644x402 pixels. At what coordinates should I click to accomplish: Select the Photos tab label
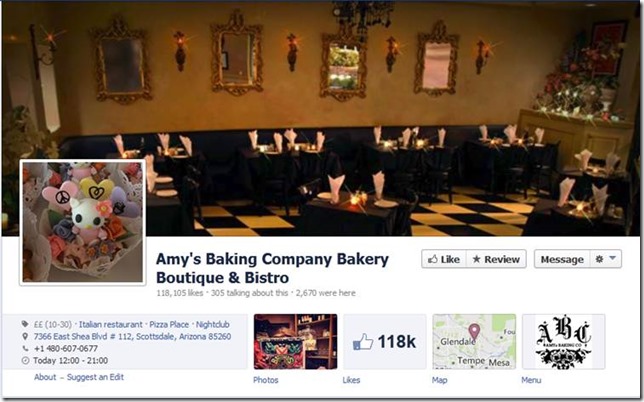coord(266,380)
